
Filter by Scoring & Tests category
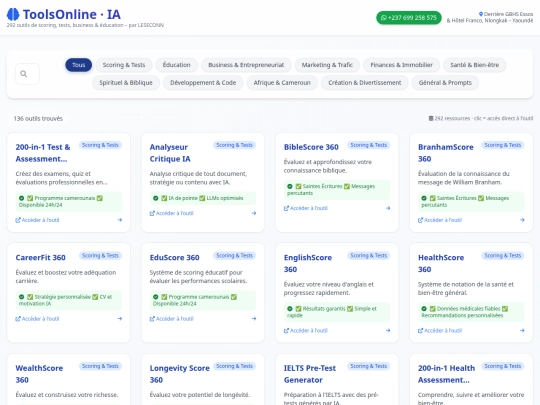[x=124, y=65]
